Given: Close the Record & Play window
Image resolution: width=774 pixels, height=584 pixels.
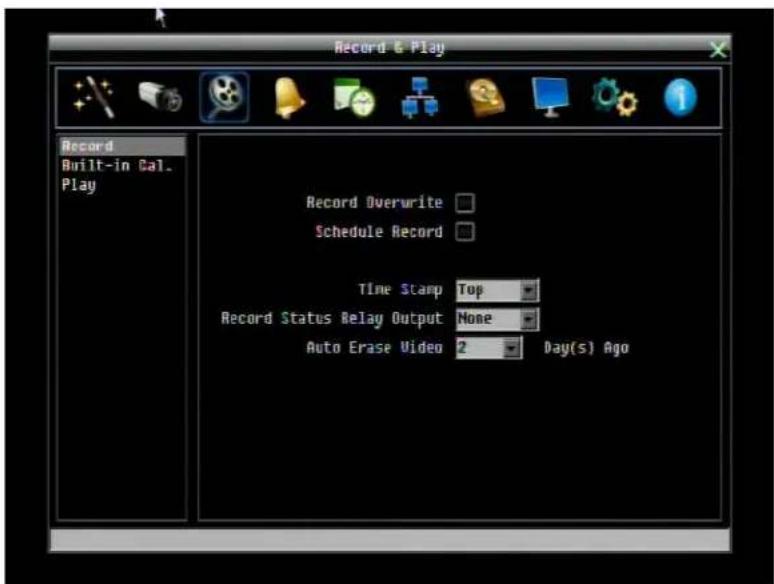Looking at the screenshot, I should tap(718, 49).
